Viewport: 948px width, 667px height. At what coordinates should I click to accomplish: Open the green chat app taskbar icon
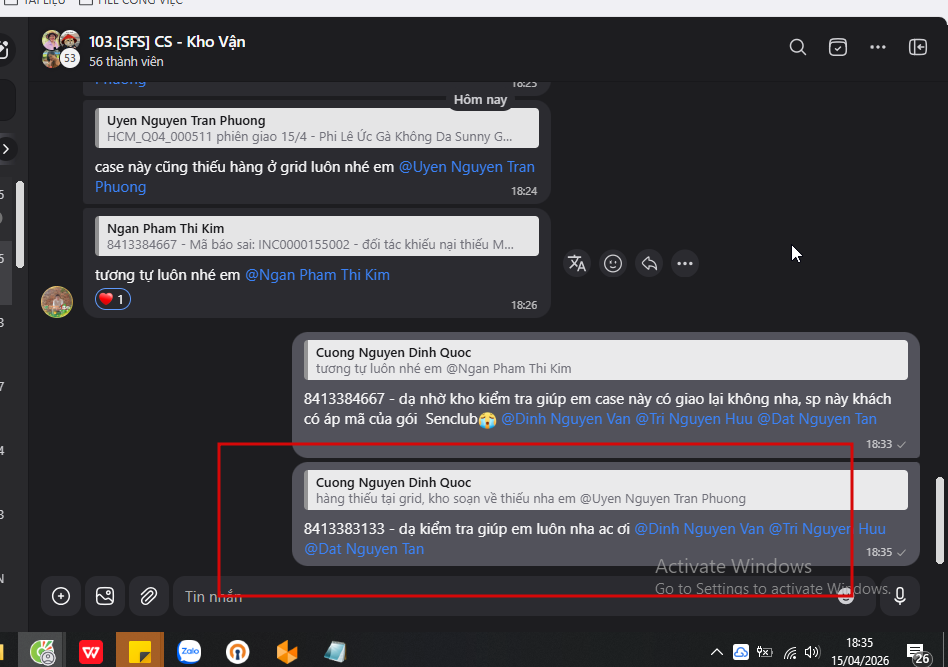(42, 652)
